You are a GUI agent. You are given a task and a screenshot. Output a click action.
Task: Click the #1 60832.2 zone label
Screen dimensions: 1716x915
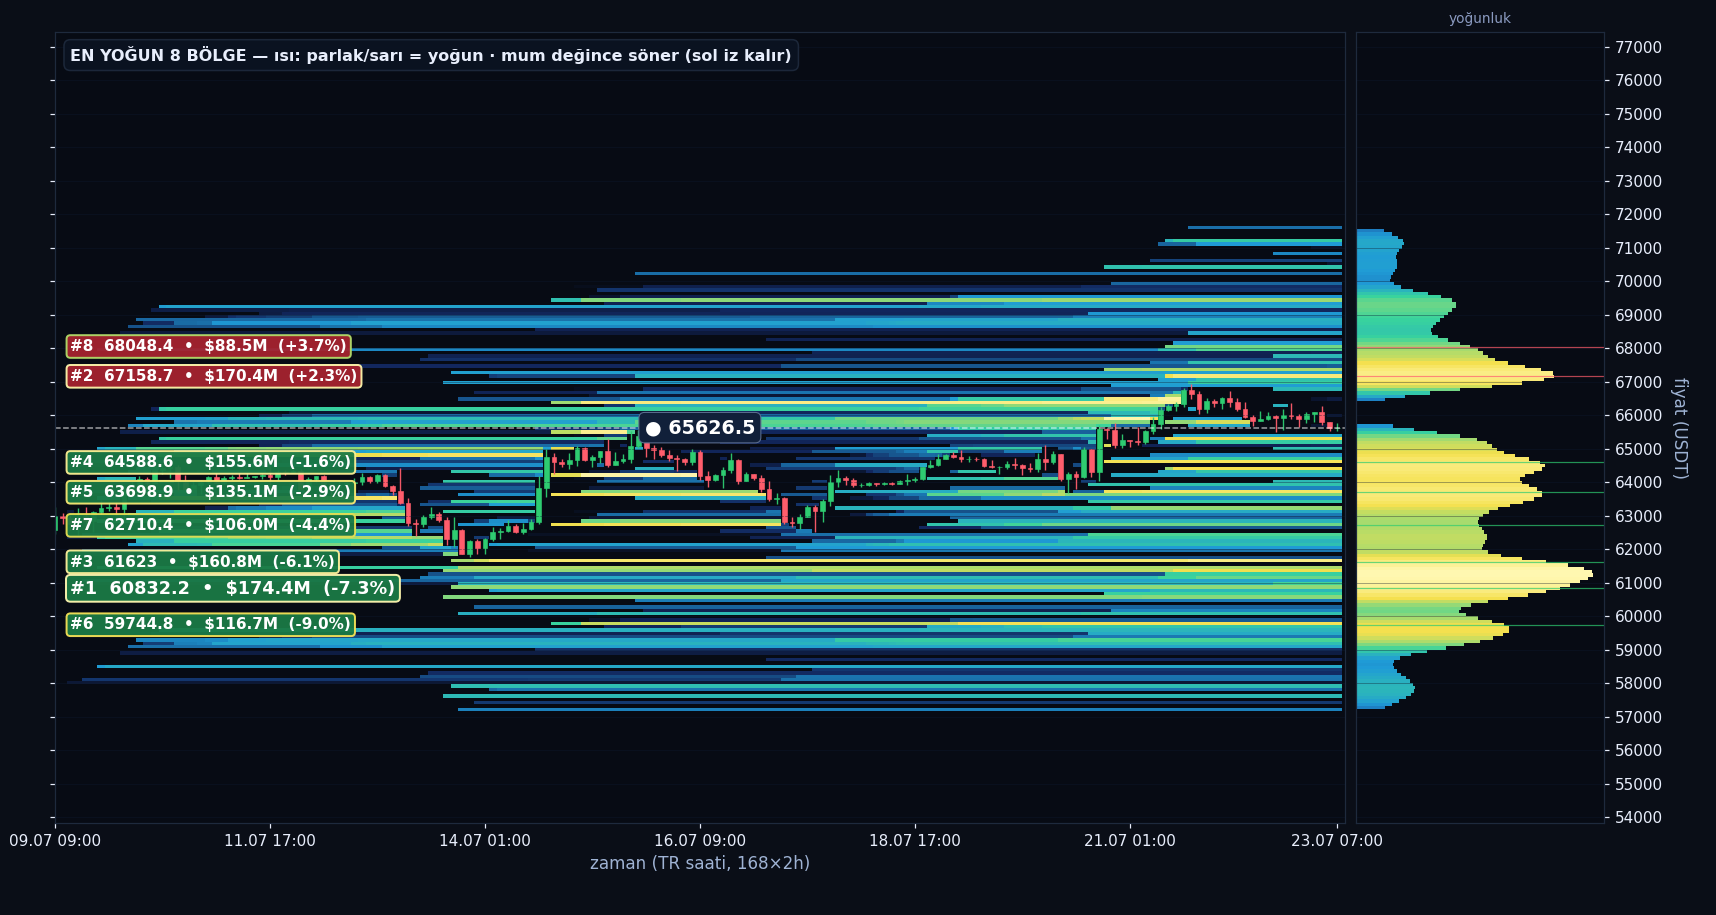[233, 588]
